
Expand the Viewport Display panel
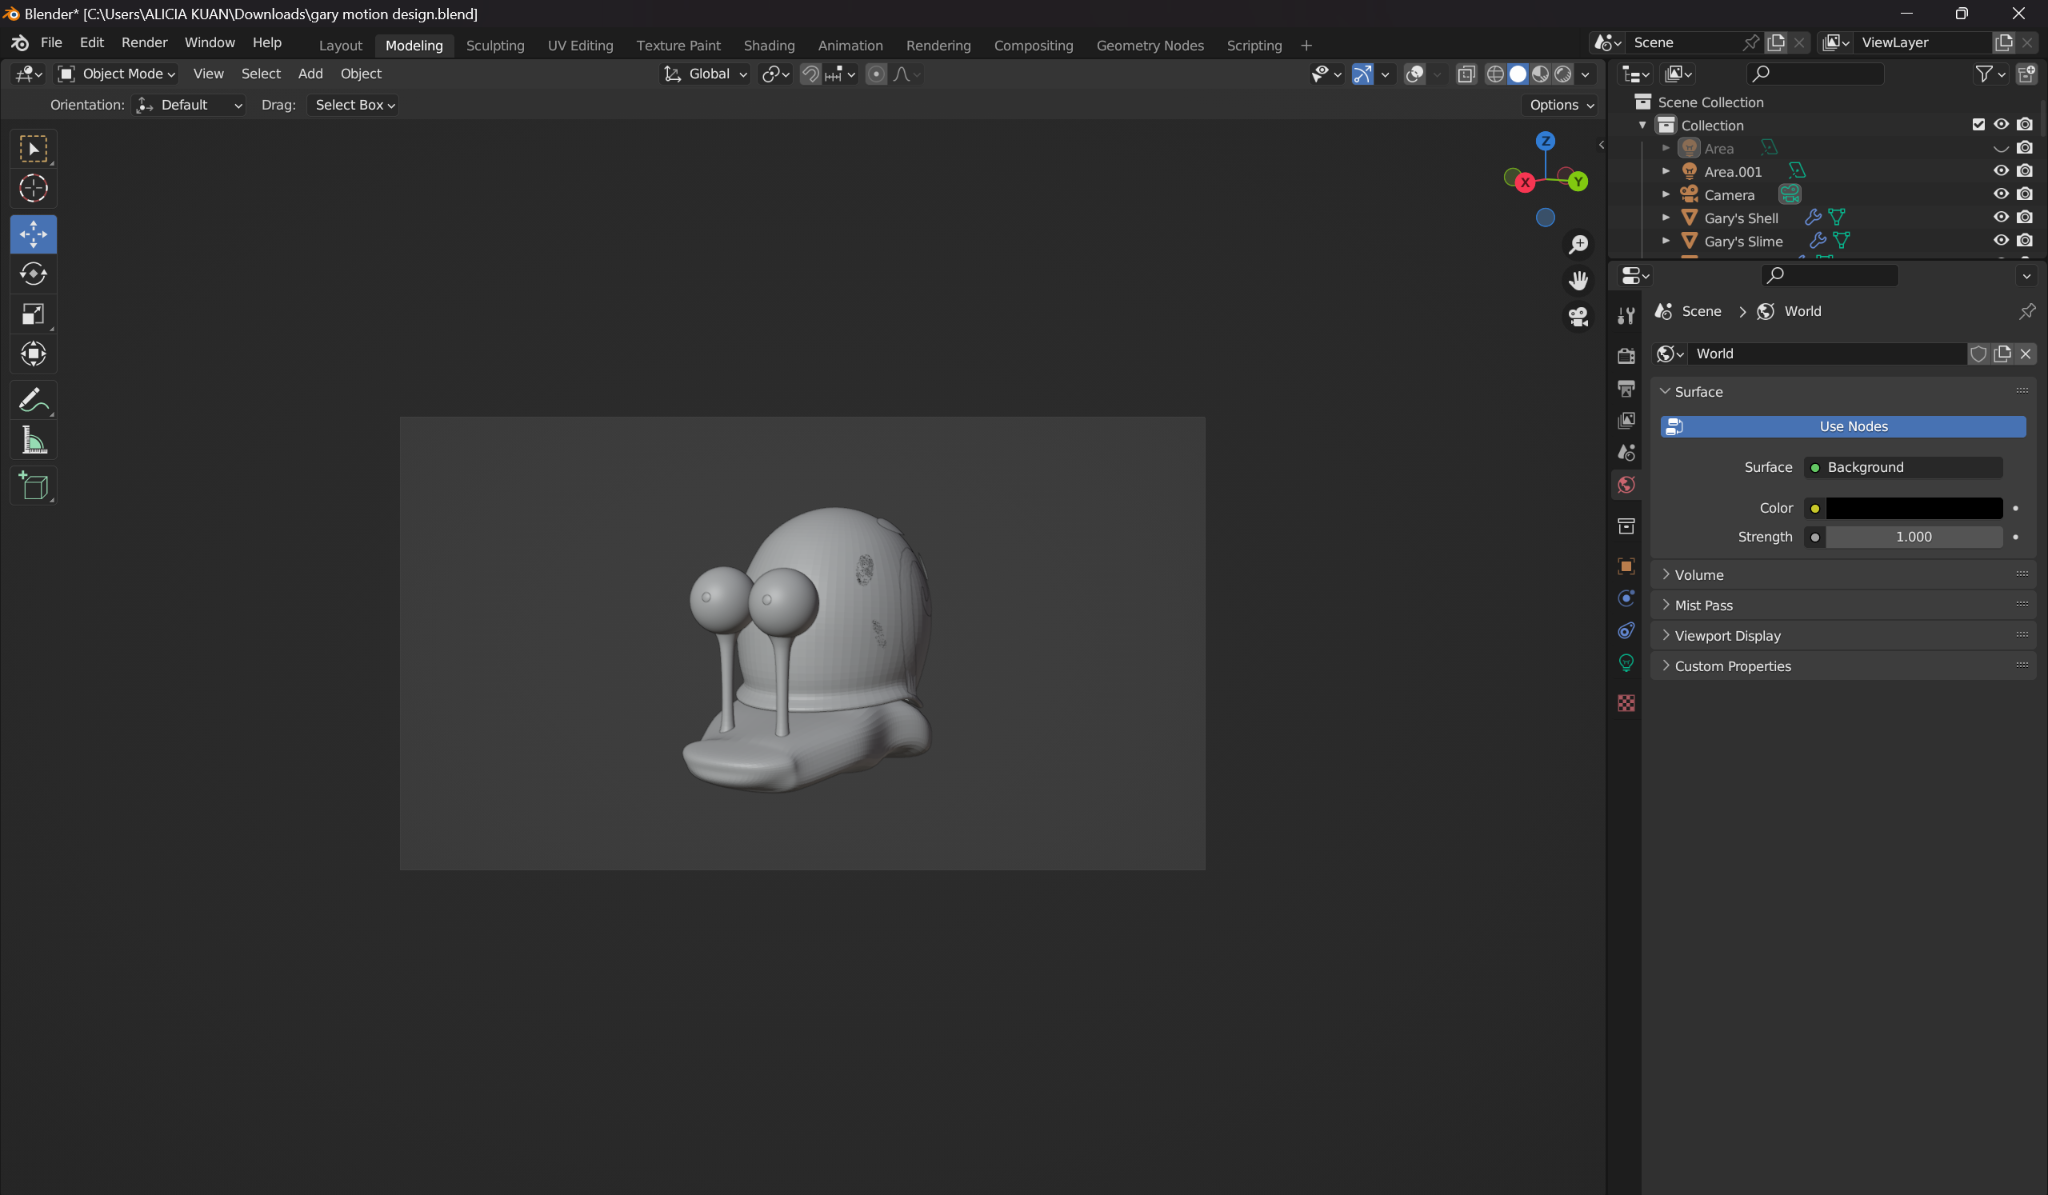tap(1843, 636)
